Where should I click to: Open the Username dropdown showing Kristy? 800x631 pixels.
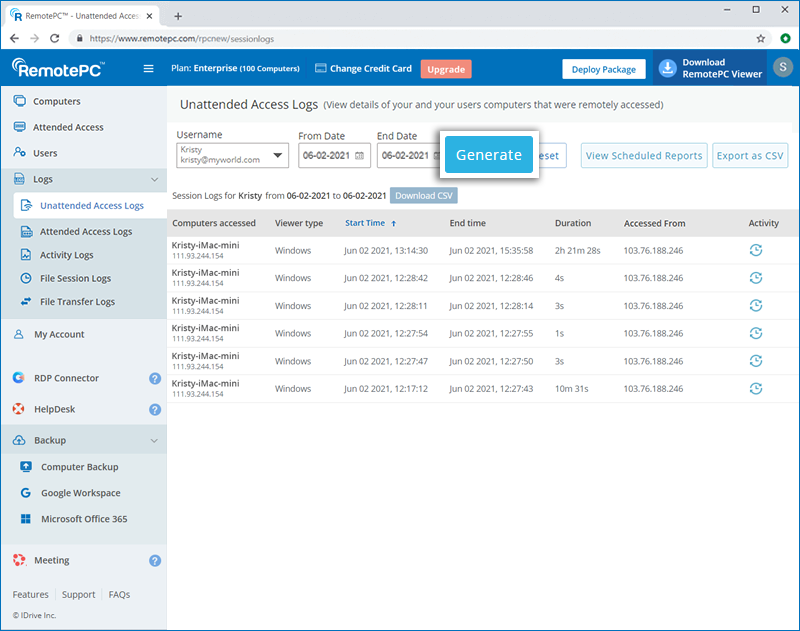[x=232, y=155]
